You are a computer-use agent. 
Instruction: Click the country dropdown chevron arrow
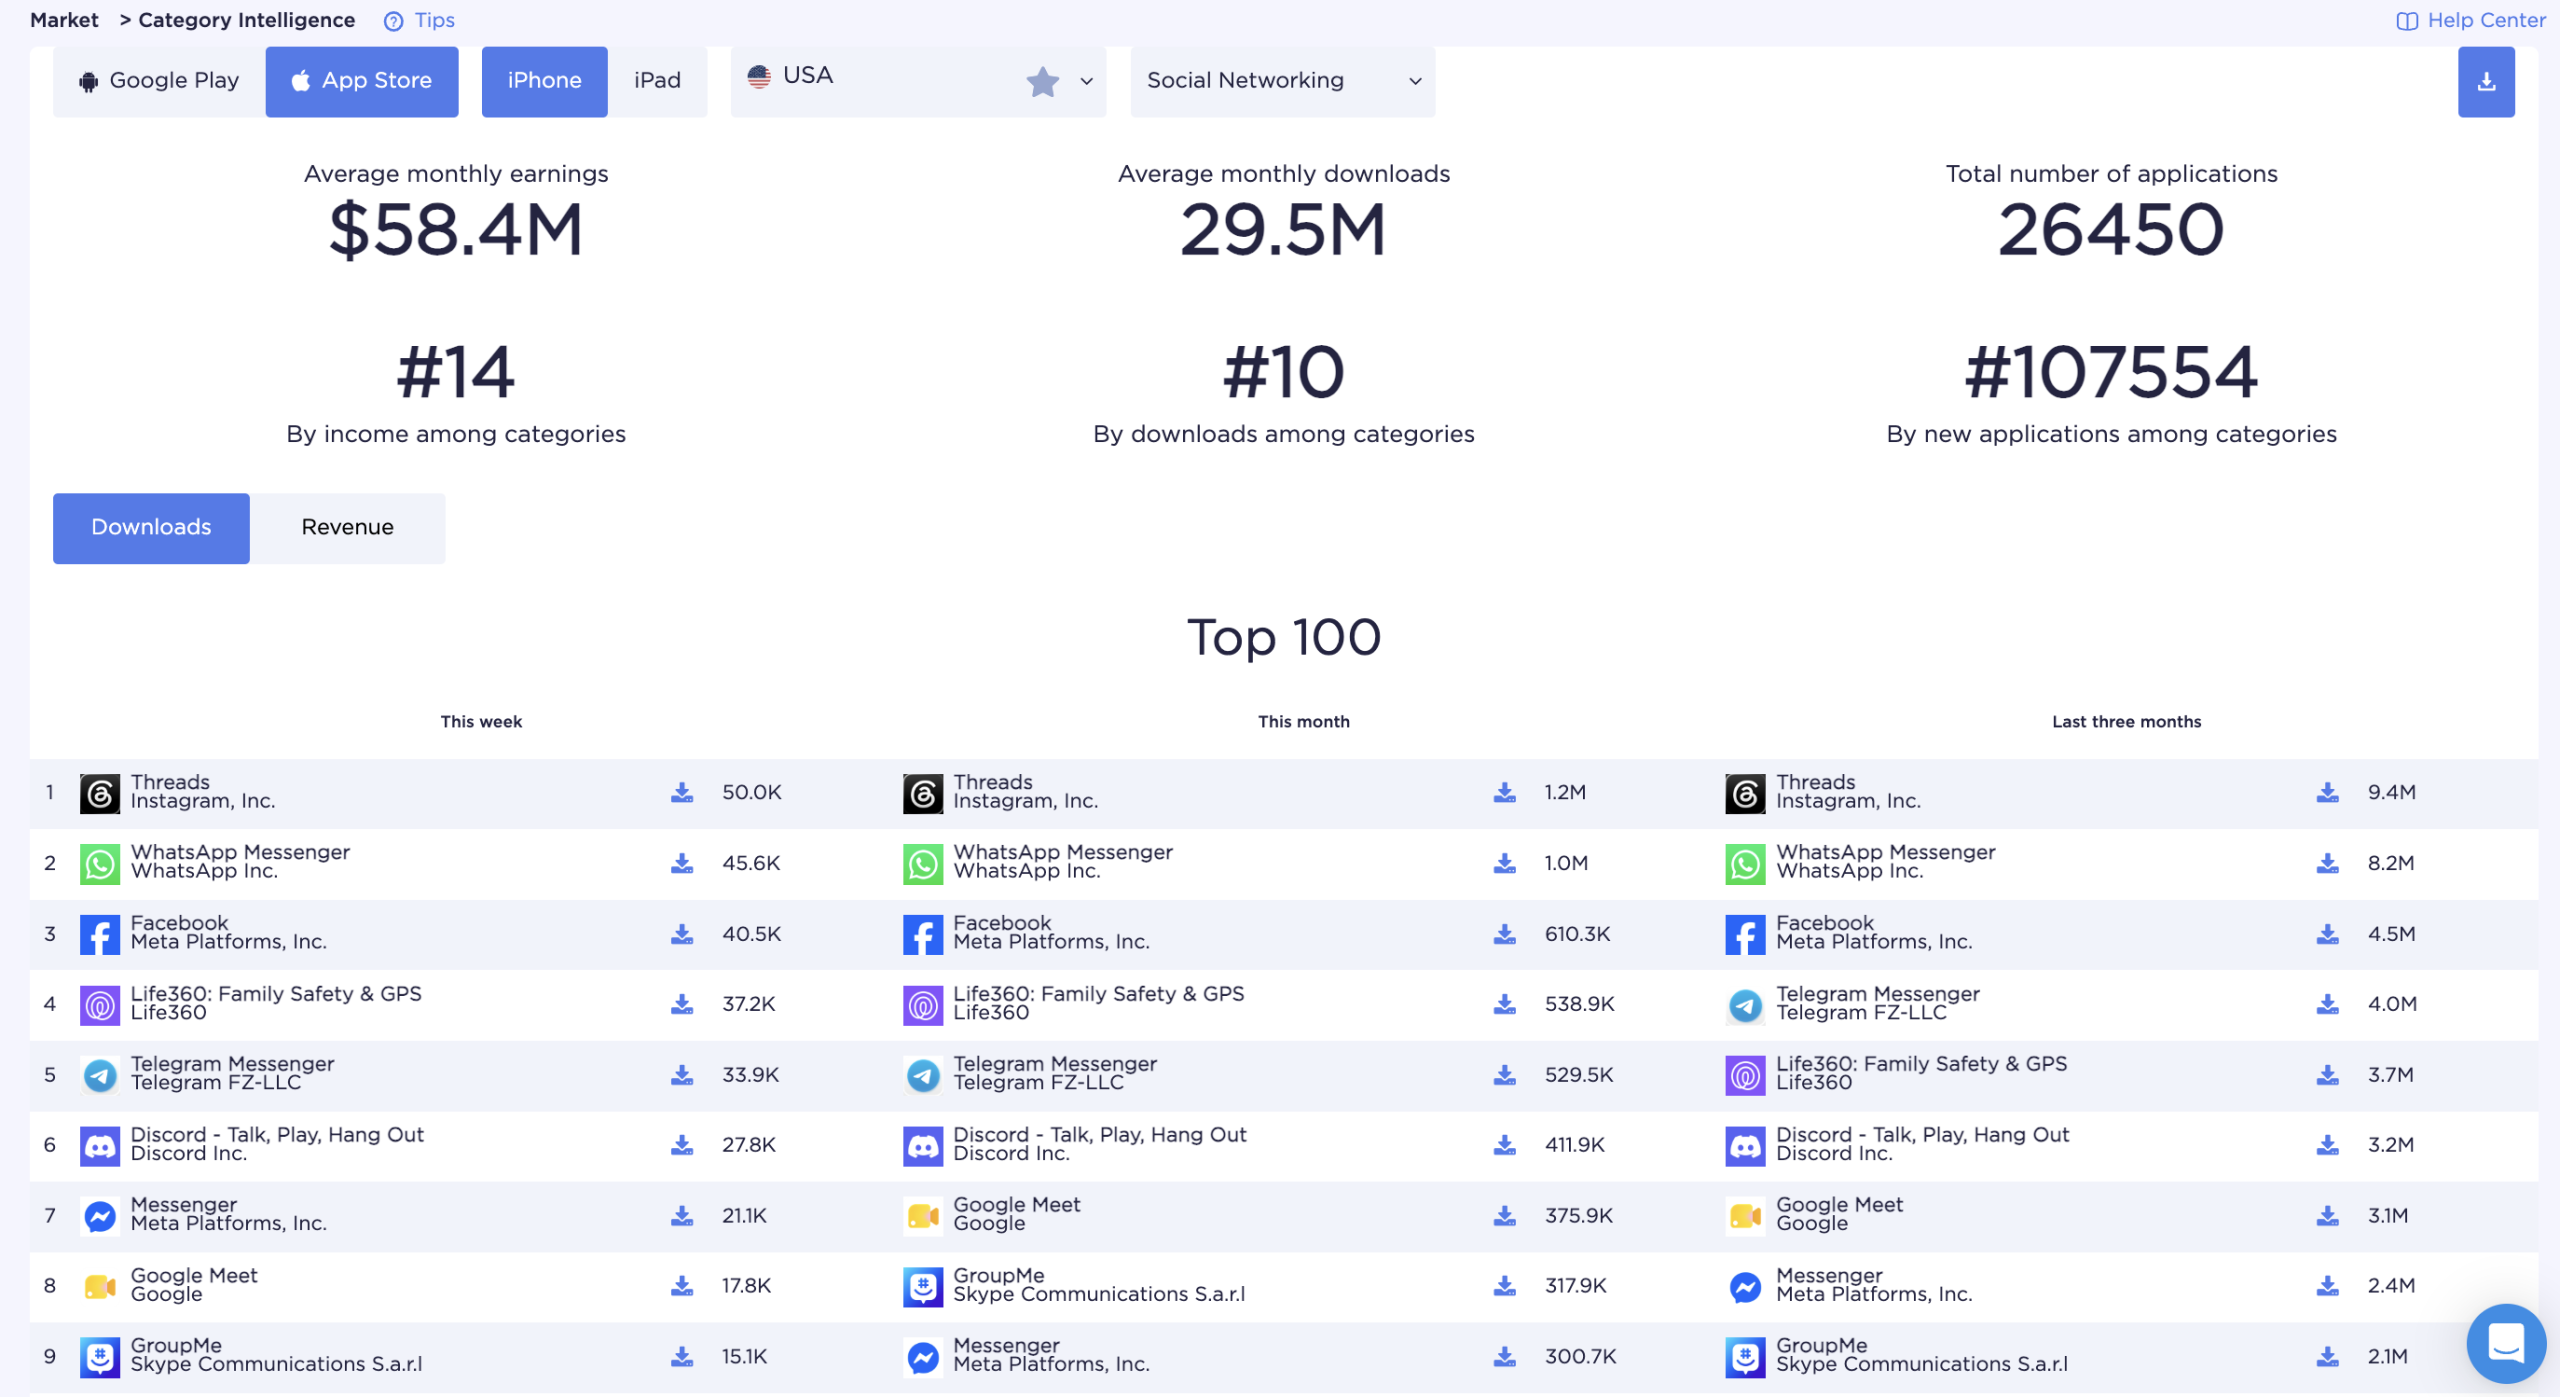(x=1086, y=82)
